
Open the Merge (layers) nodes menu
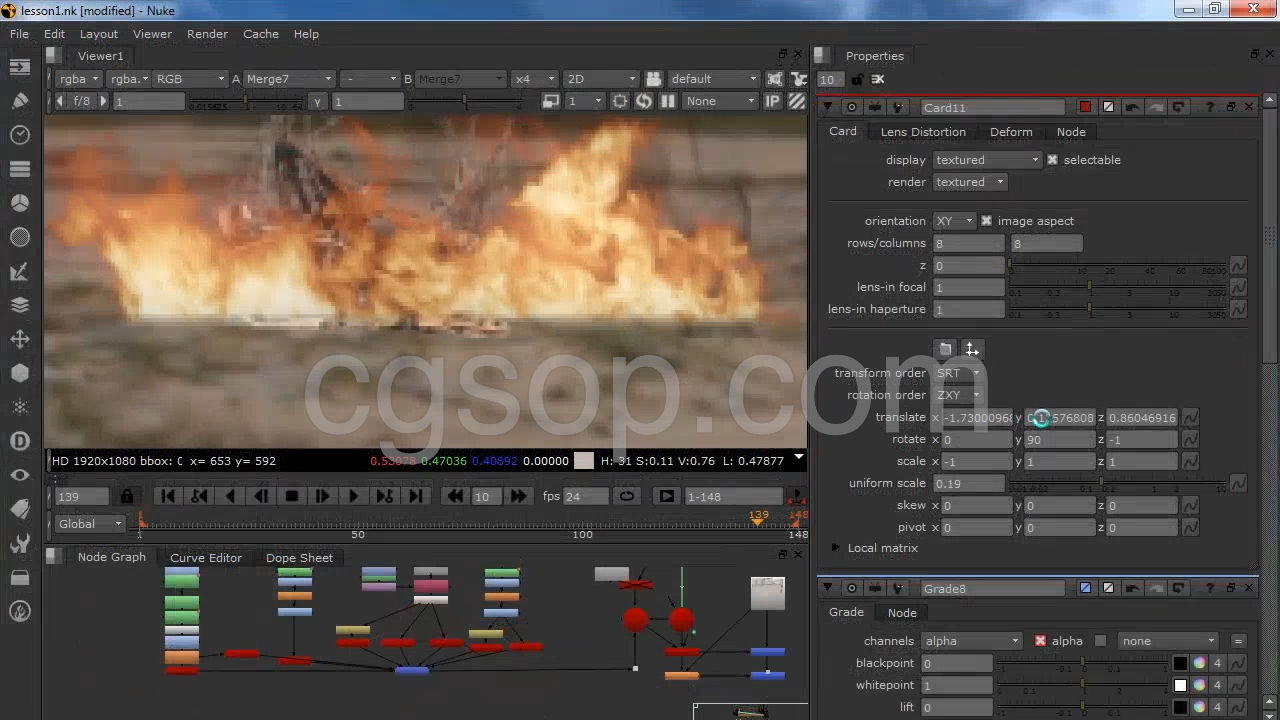click(x=20, y=305)
